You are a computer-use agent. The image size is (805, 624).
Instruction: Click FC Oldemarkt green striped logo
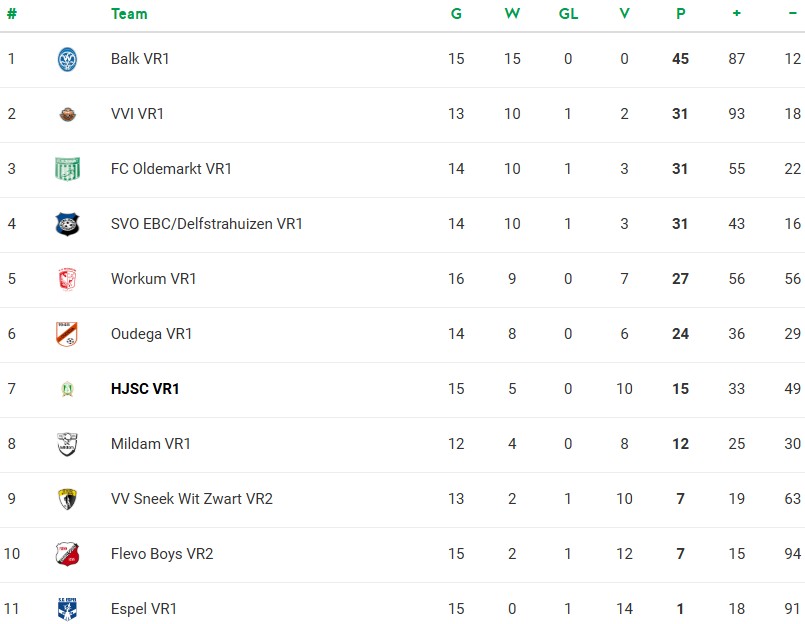pos(67,169)
